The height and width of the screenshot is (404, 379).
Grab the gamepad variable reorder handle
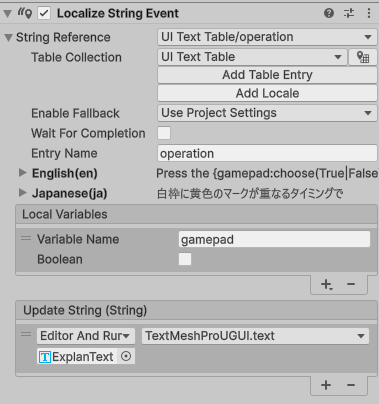click(x=26, y=239)
